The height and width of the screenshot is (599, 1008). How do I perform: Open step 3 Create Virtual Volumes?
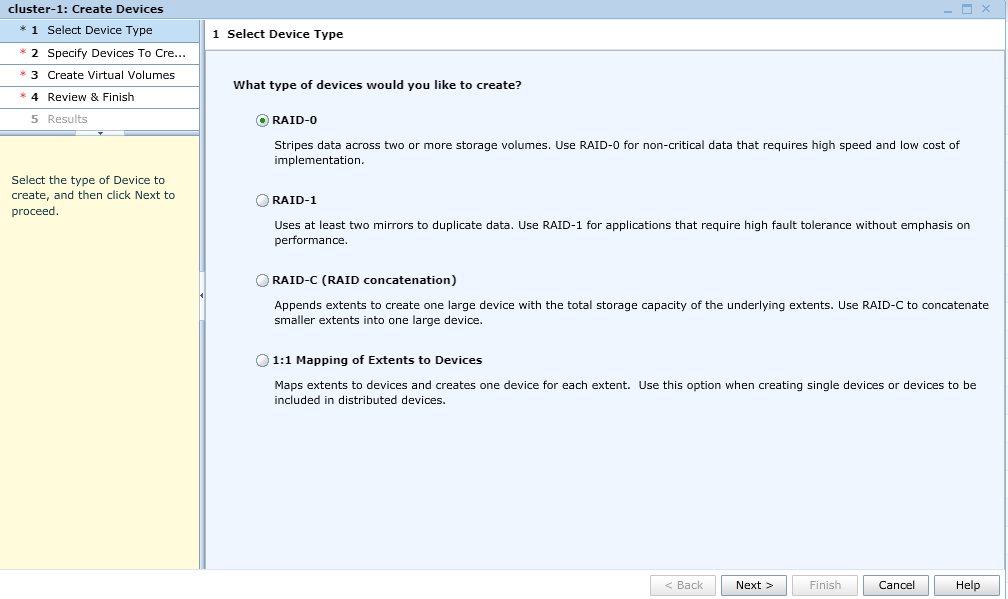[x=100, y=75]
